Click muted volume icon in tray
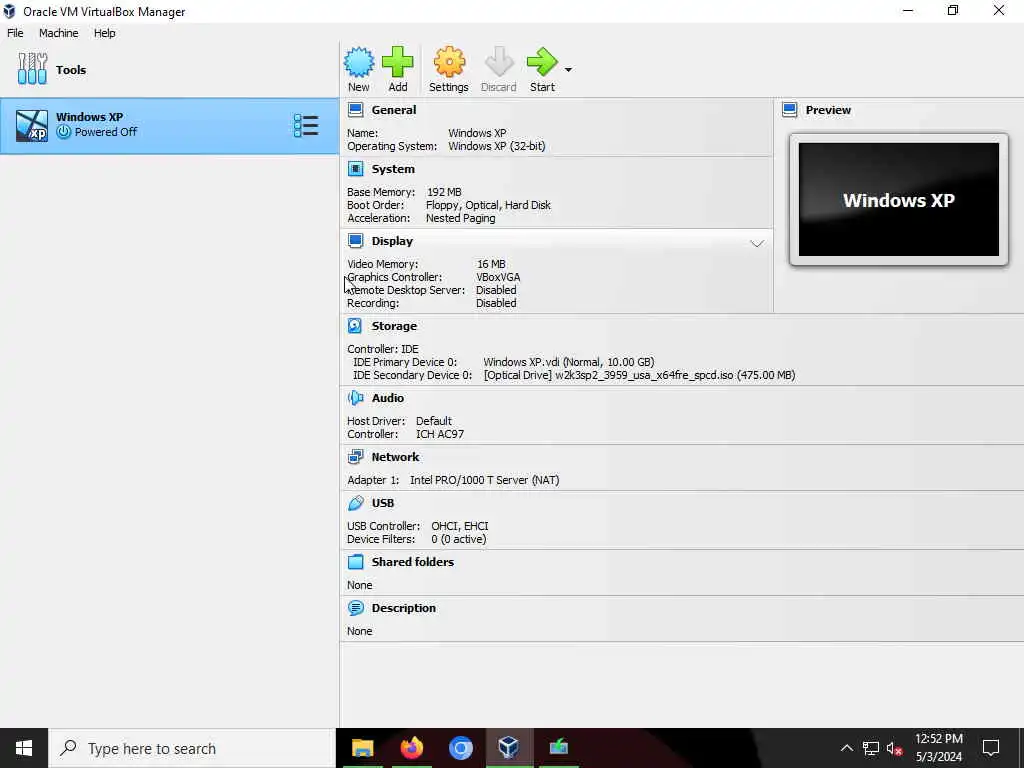This screenshot has height=768, width=1024. point(894,748)
